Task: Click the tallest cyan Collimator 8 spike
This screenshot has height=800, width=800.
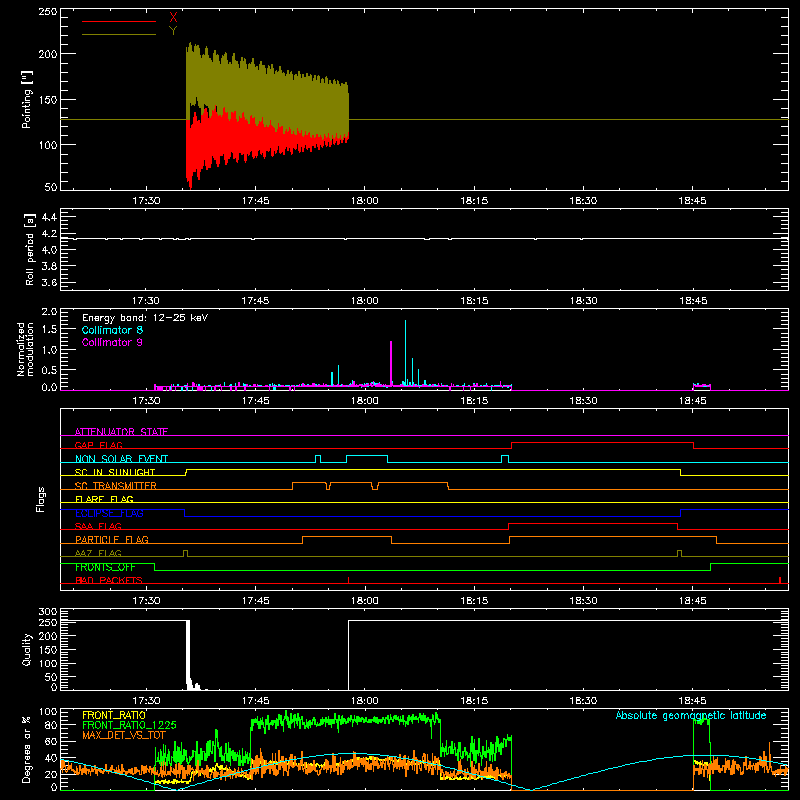Action: [405, 352]
